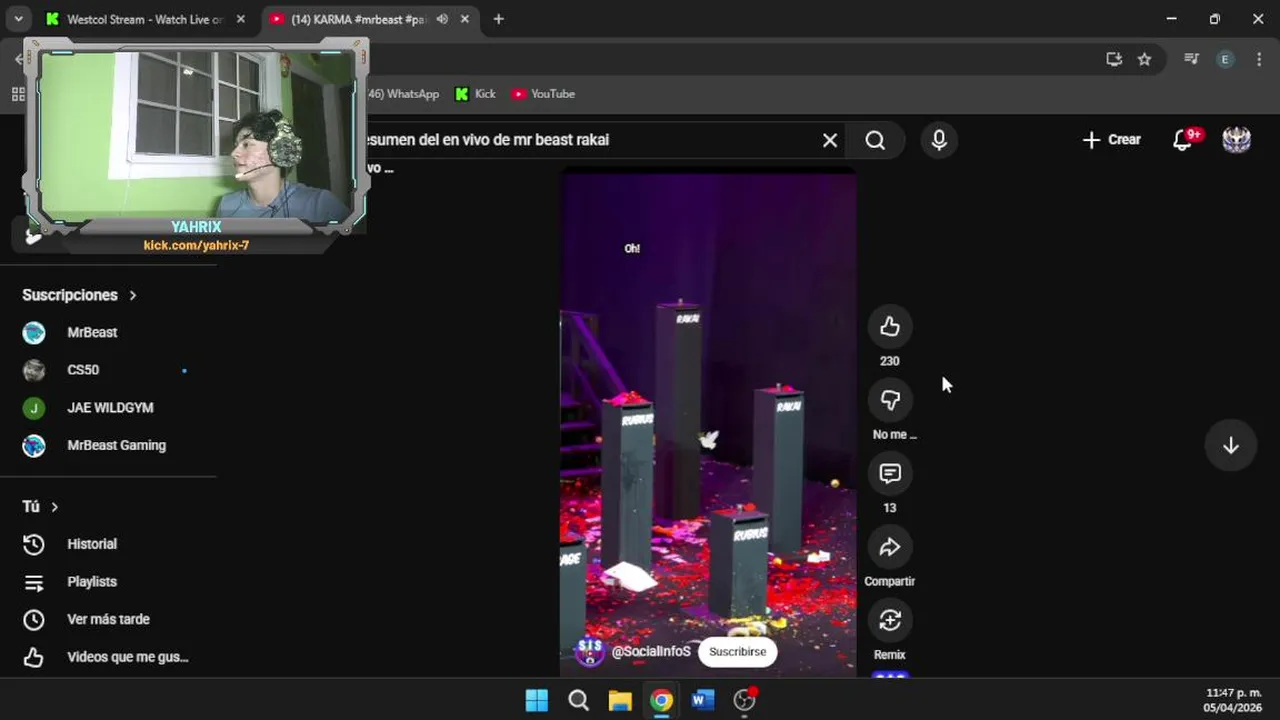This screenshot has height=720, width=1280.
Task: Open Ver más tarde in sidebar
Action: (x=108, y=620)
